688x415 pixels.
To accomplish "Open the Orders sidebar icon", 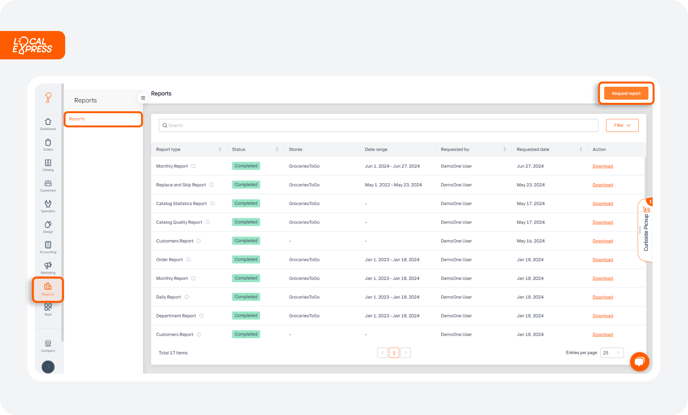I will 48,144.
